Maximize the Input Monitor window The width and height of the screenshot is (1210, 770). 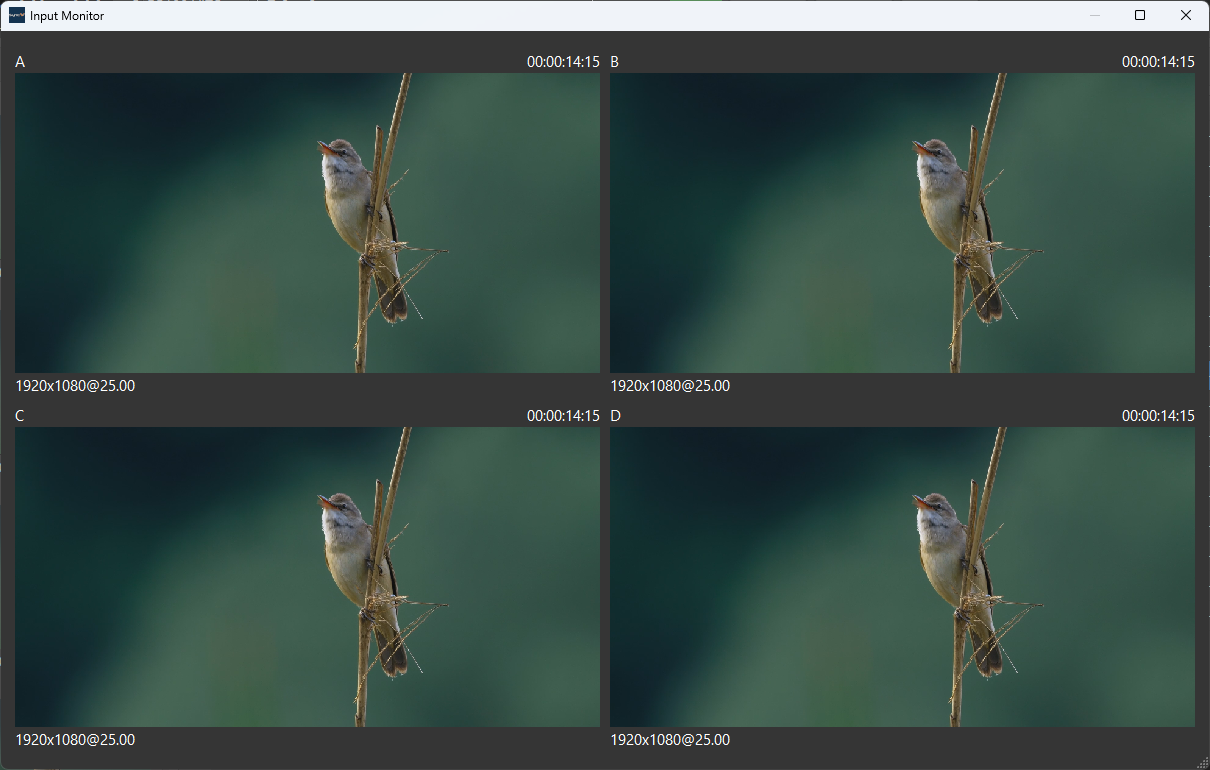1140,15
